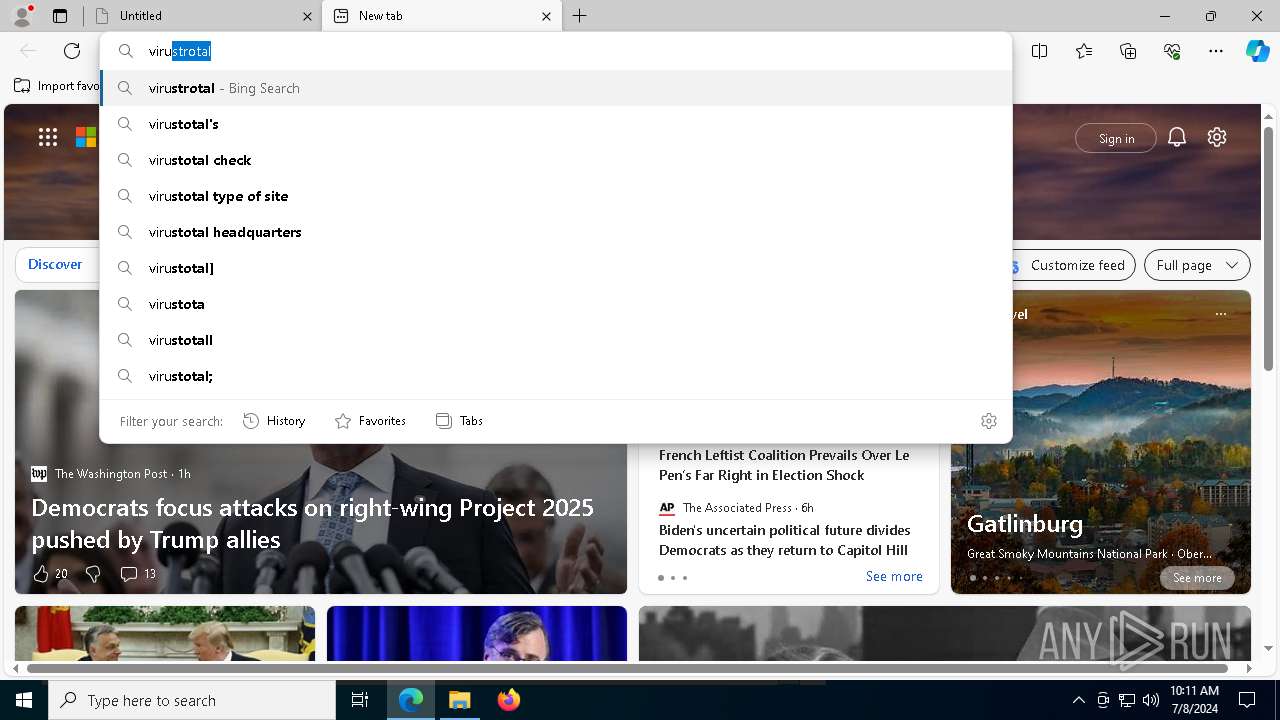
Task: Open Task View on the taskbar
Action: pyautogui.click(x=360, y=700)
